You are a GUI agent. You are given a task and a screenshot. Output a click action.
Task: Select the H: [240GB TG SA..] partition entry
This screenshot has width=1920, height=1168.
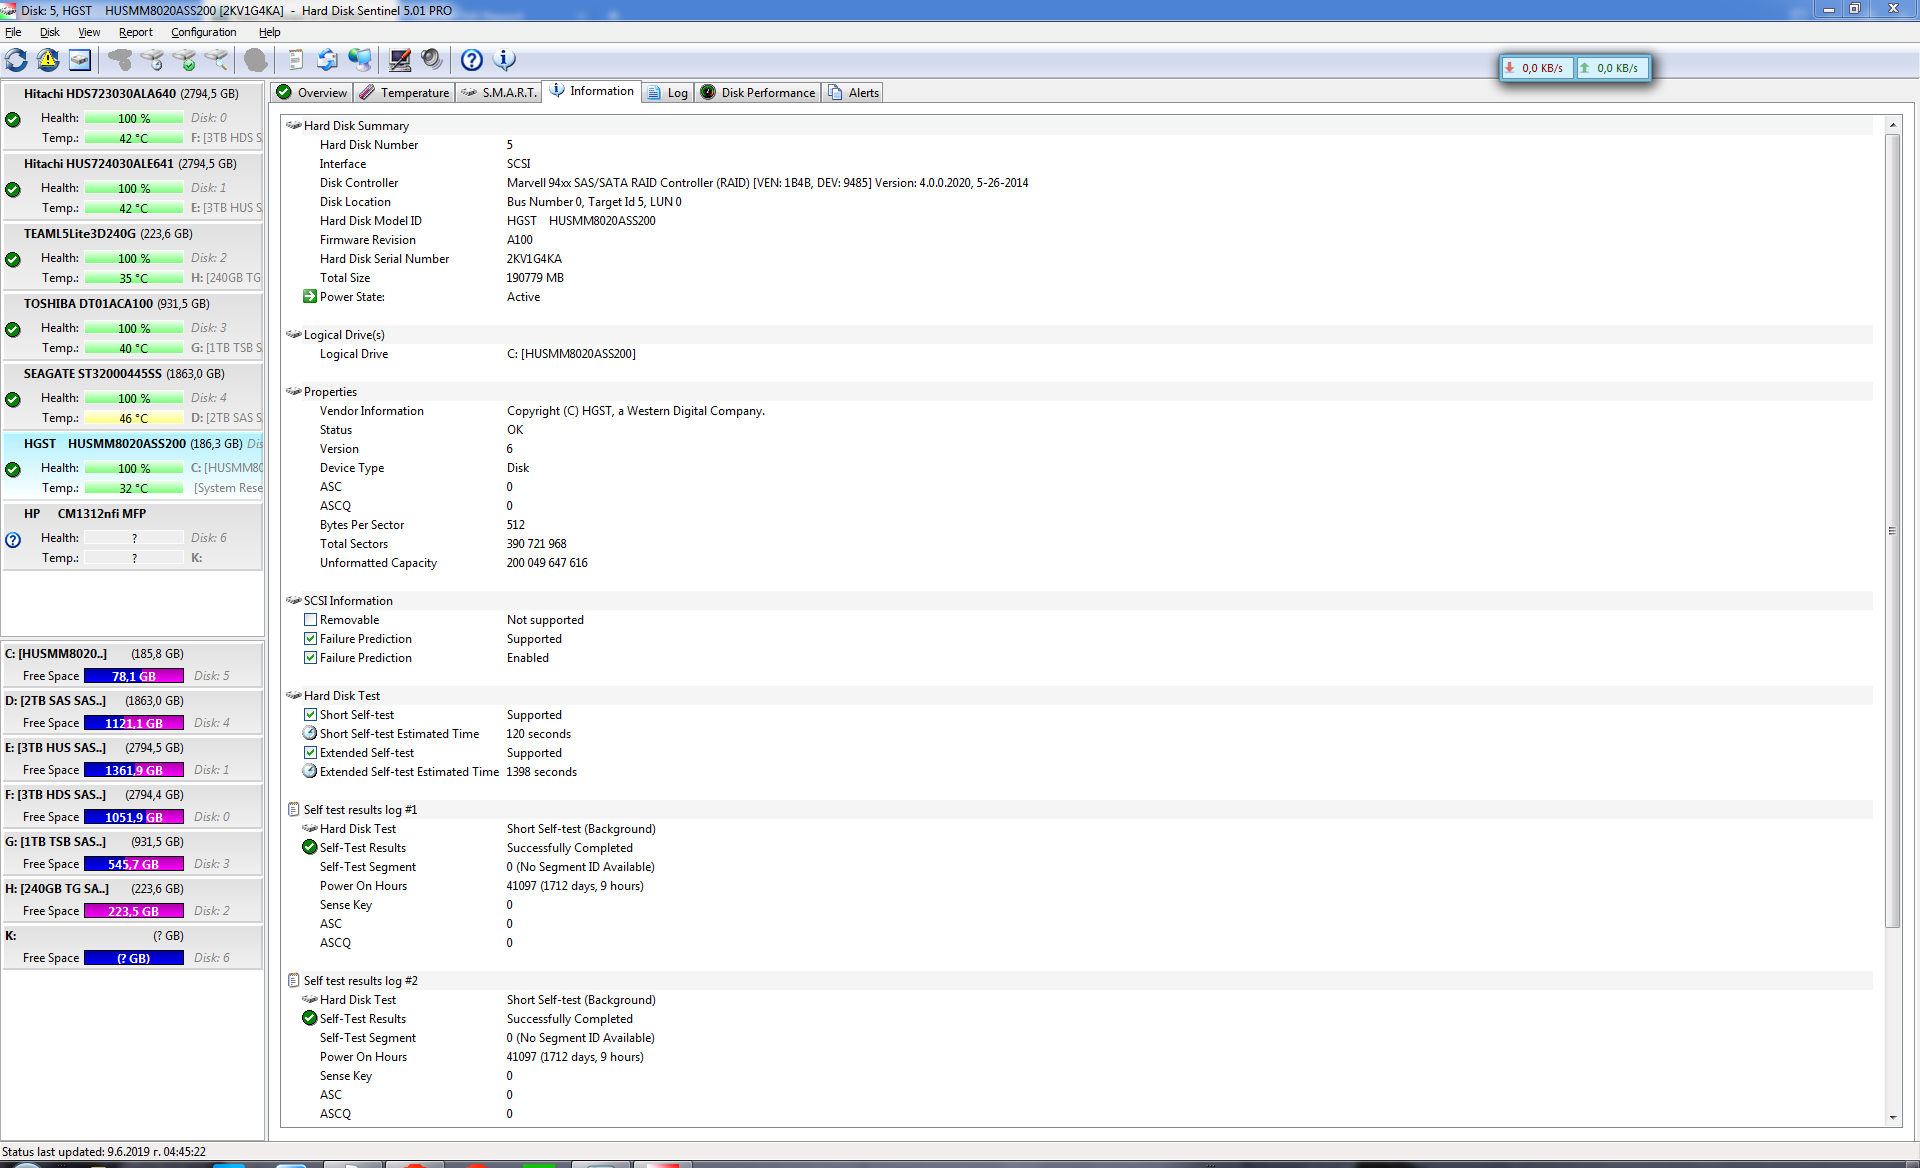coord(133,899)
